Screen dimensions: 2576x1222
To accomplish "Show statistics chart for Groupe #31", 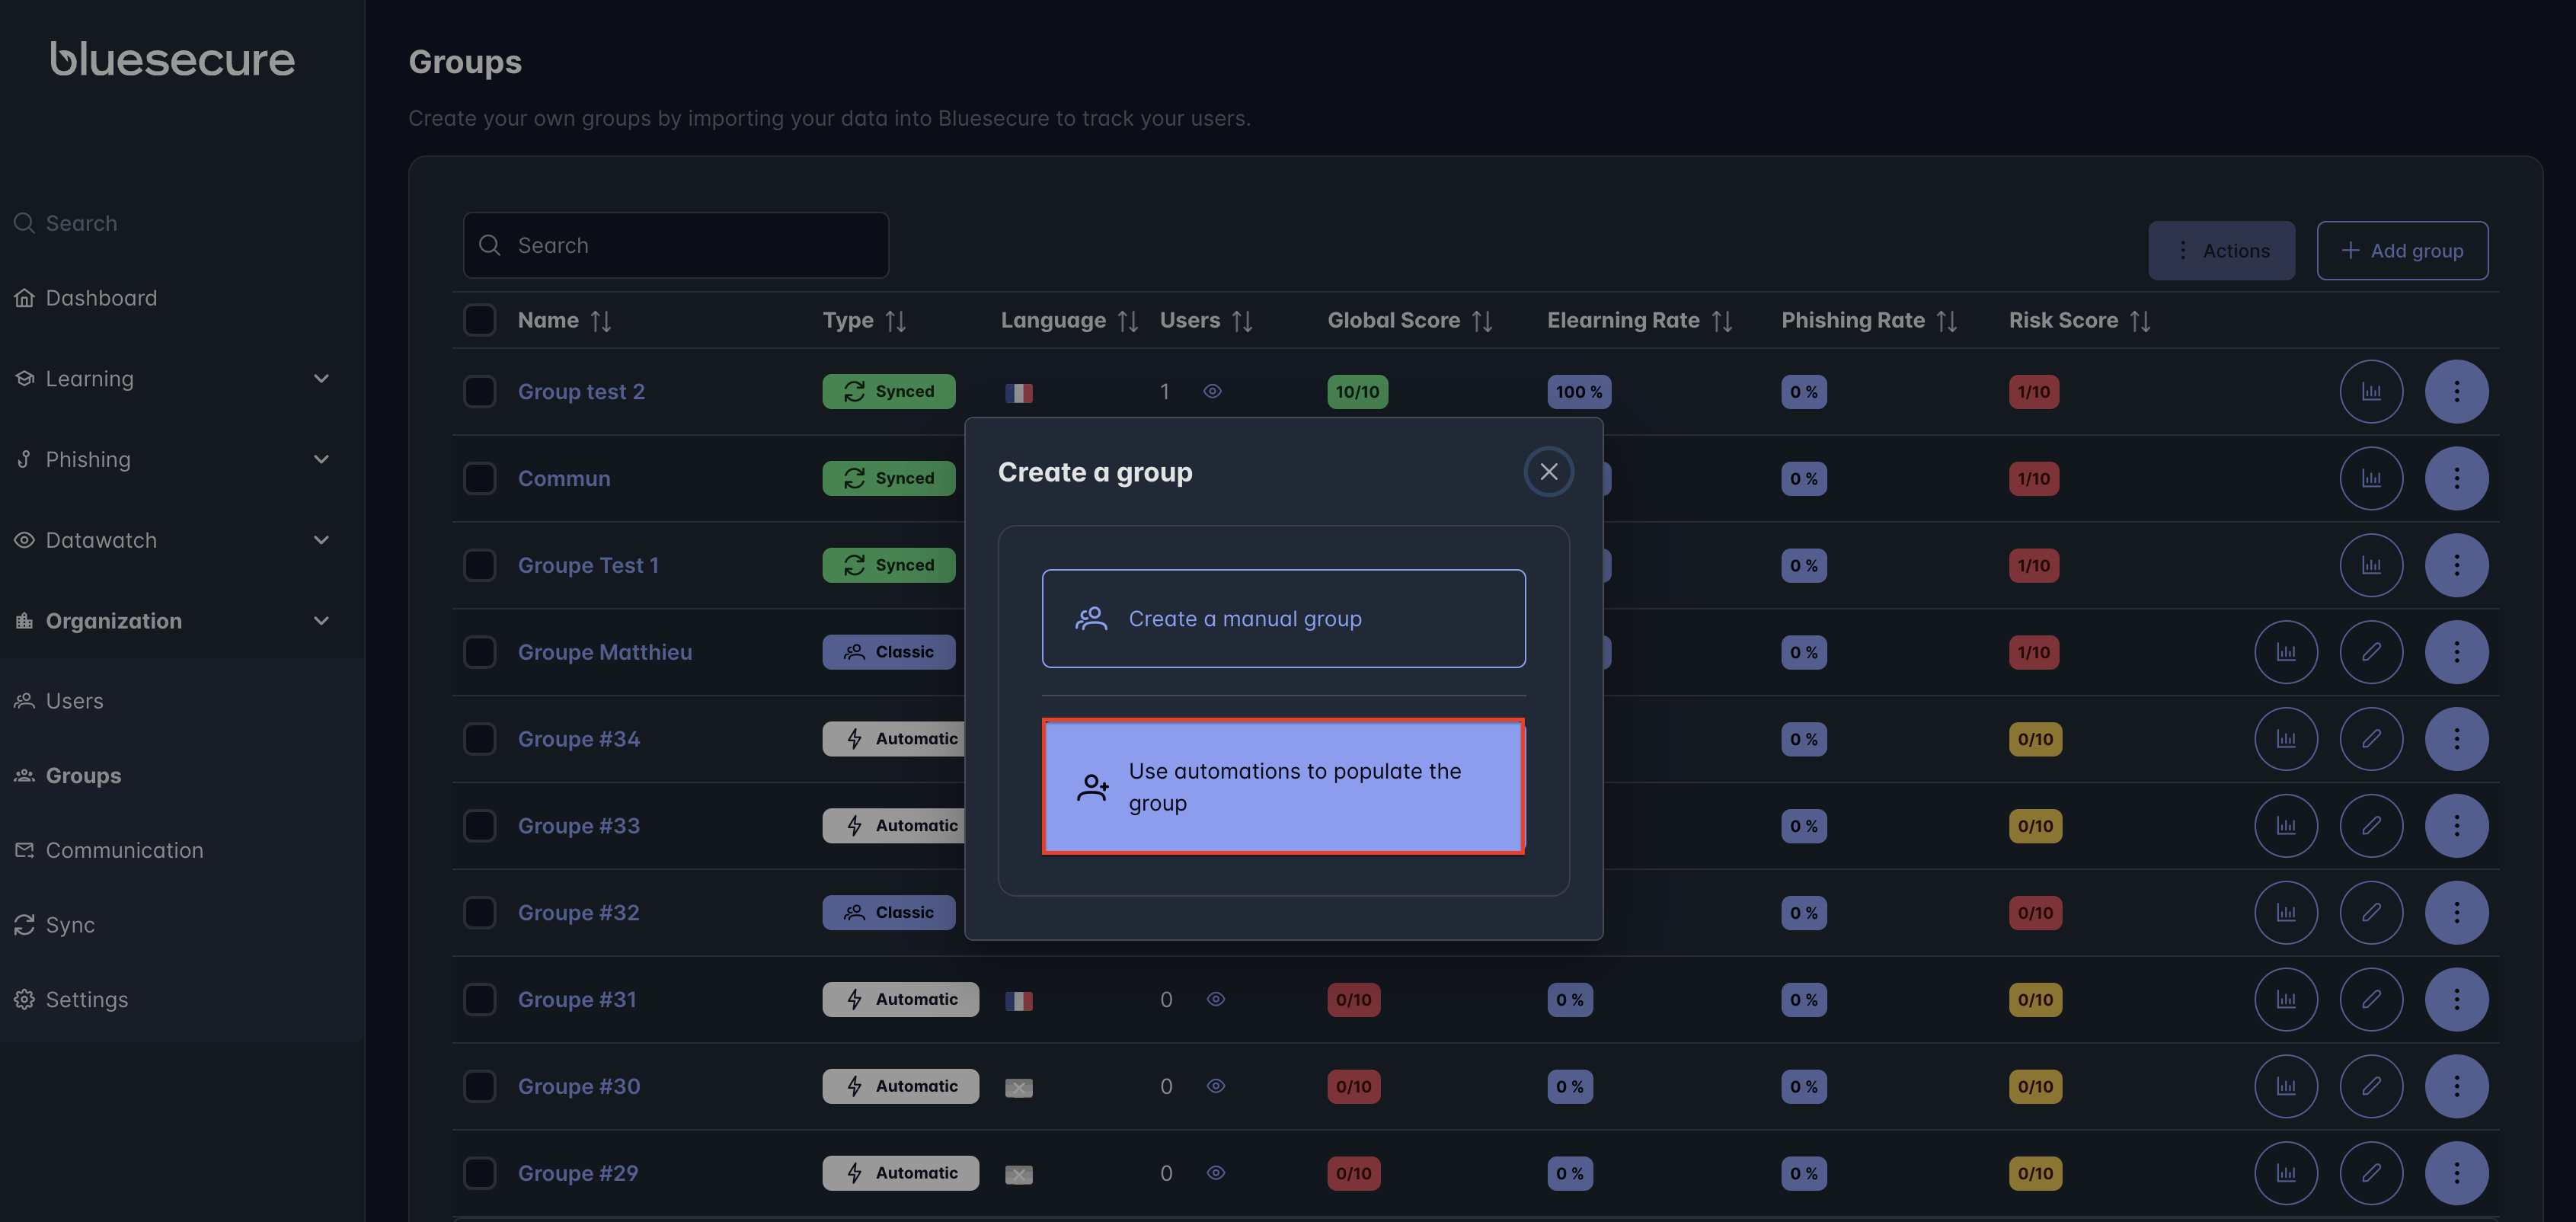I will pyautogui.click(x=2286, y=999).
